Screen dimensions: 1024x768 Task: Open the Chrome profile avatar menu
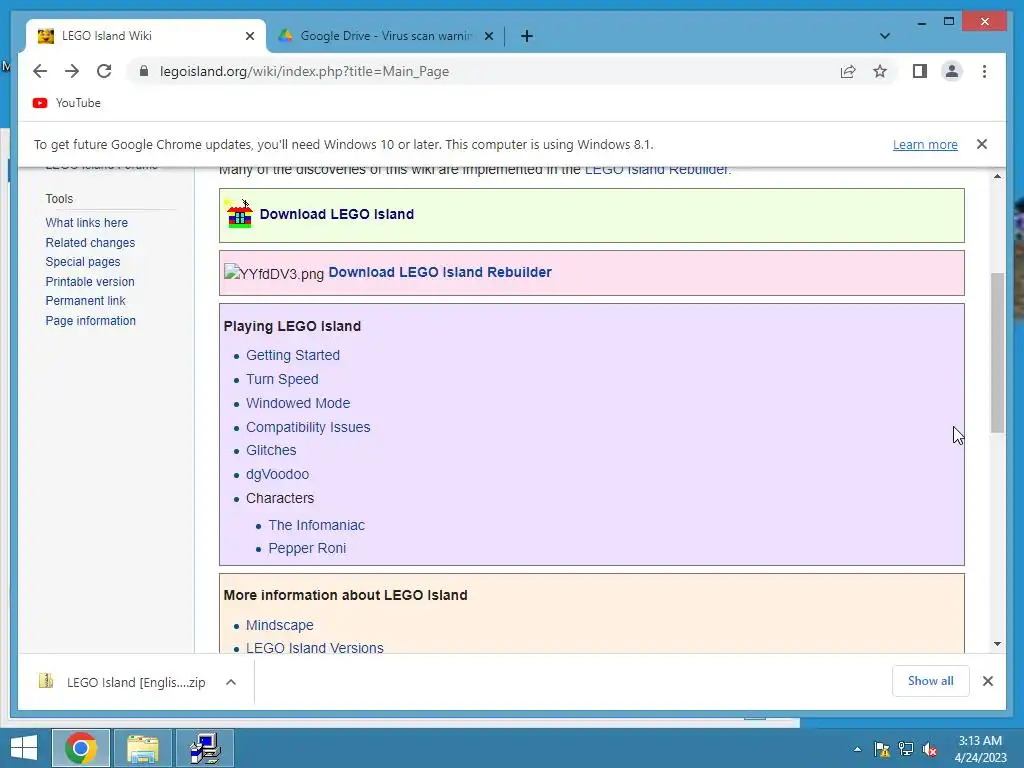point(952,71)
